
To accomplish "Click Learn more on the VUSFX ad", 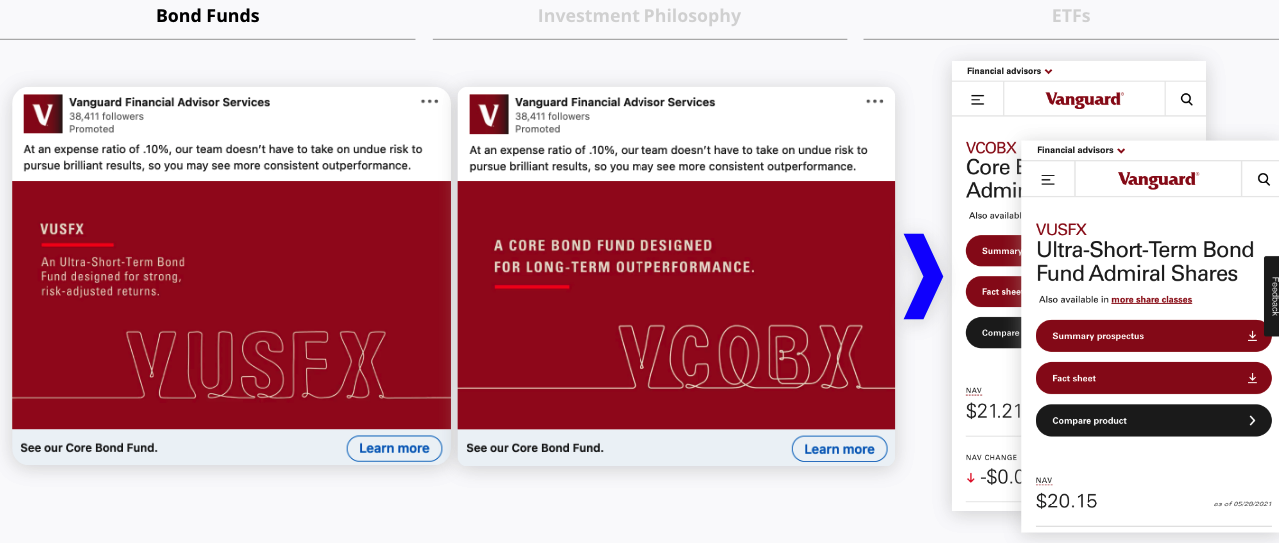I will (394, 448).
